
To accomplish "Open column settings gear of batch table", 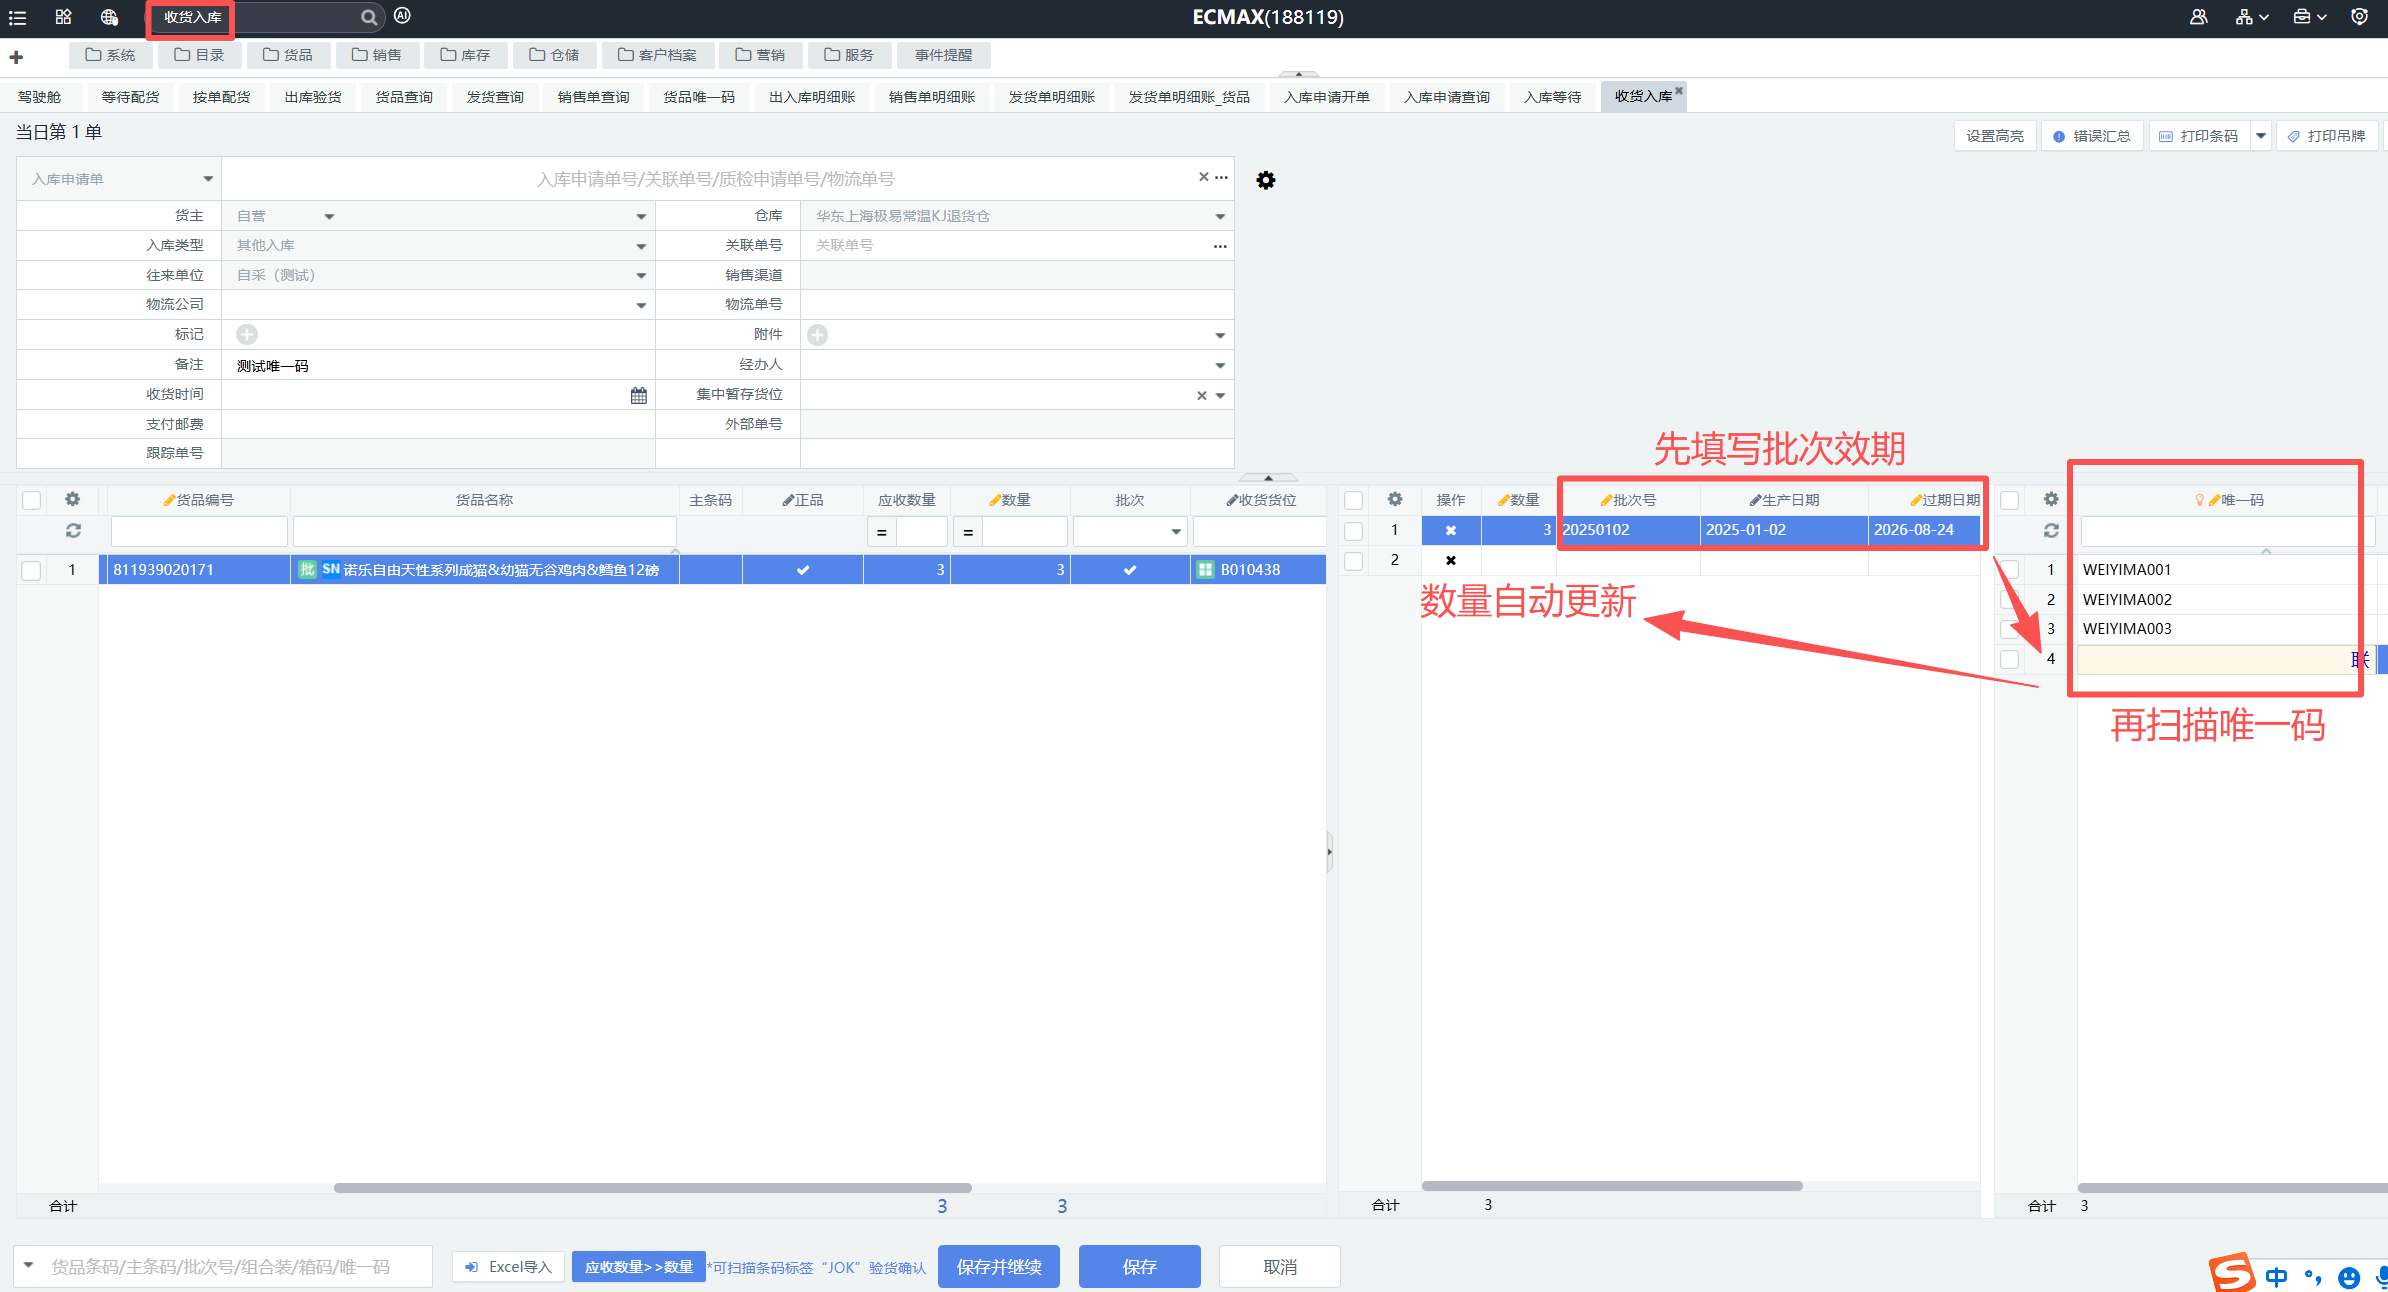I will coord(1395,499).
